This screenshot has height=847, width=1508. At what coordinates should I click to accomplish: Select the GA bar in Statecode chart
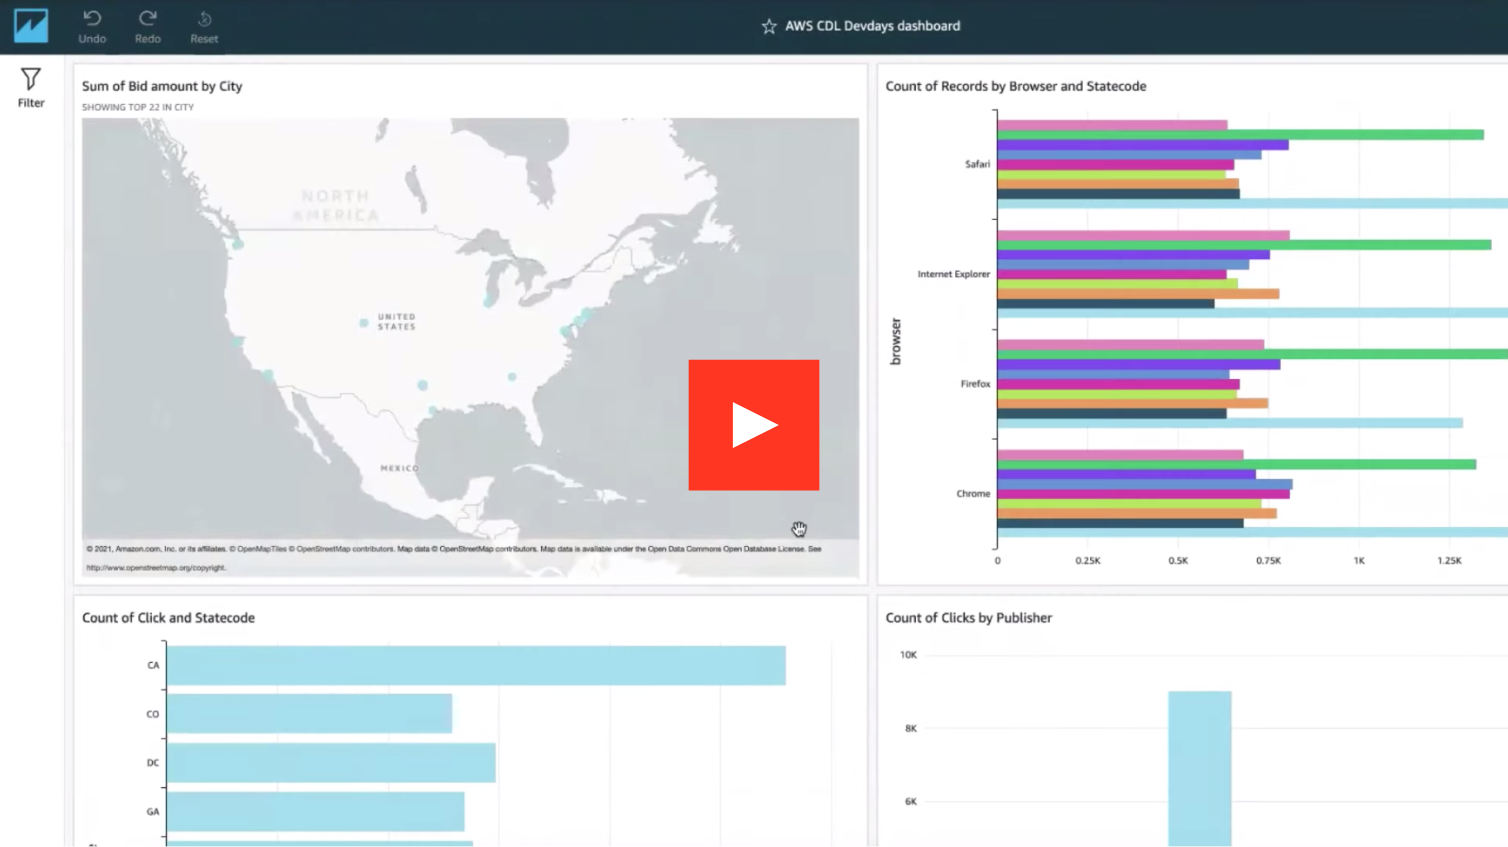tap(315, 812)
